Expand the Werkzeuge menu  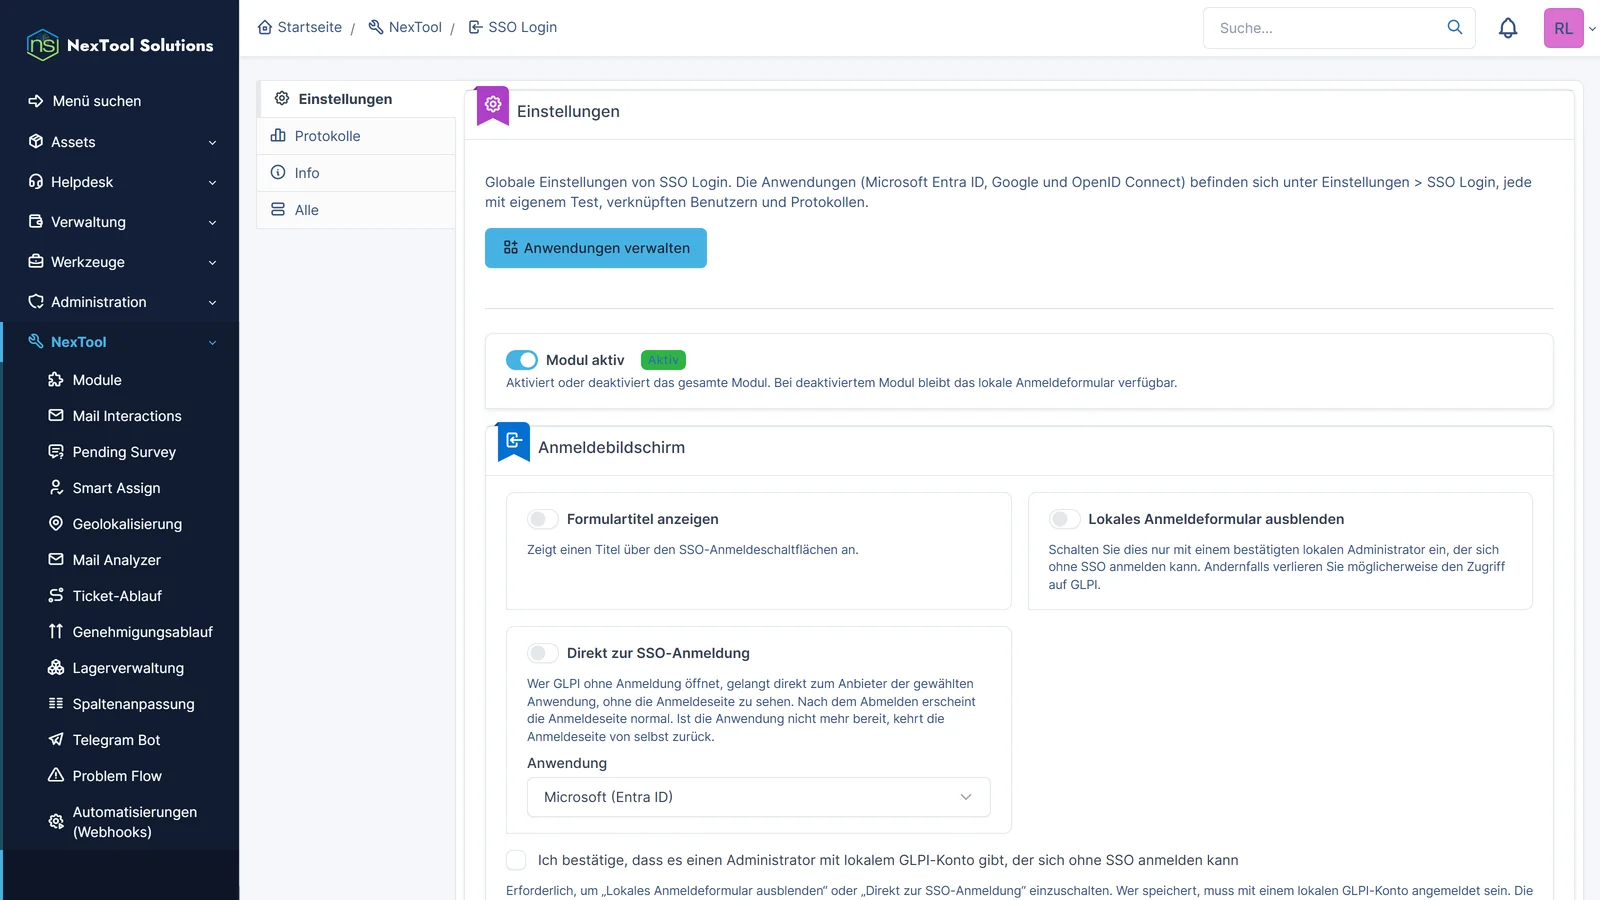tap(120, 262)
